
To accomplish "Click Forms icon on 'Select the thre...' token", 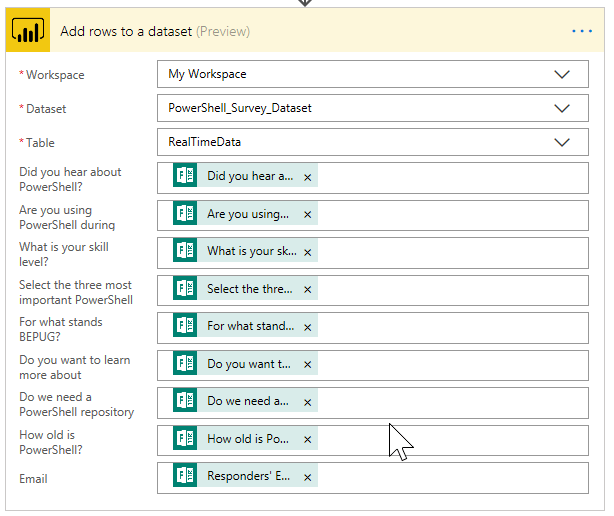I will coord(185,288).
